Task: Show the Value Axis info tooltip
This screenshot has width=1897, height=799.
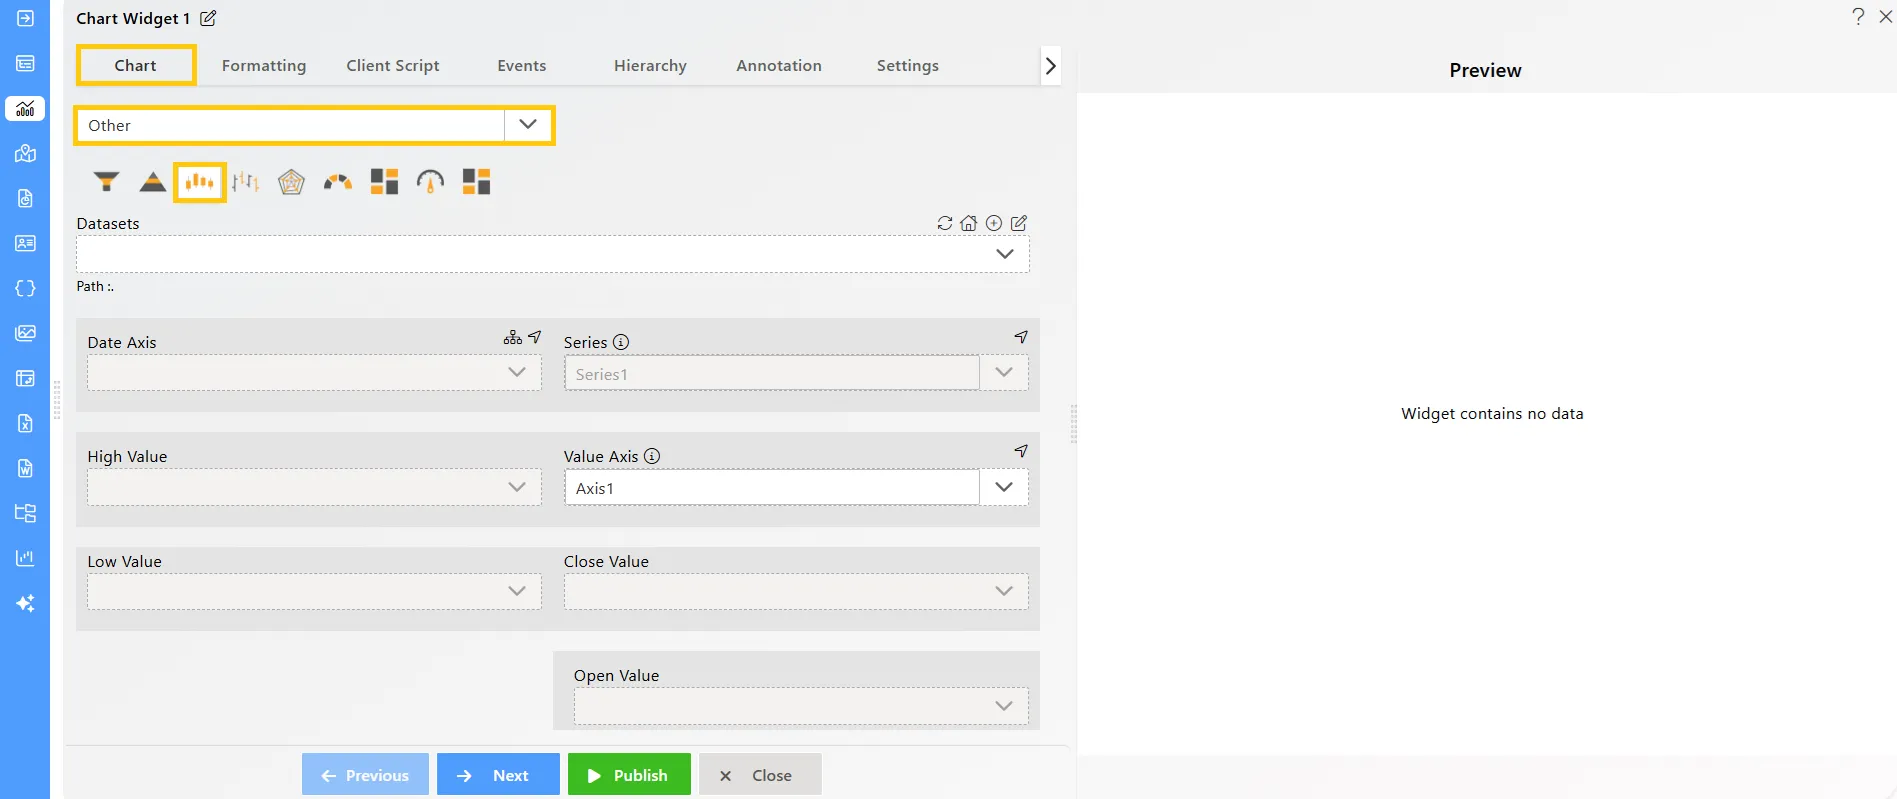Action: (x=652, y=456)
